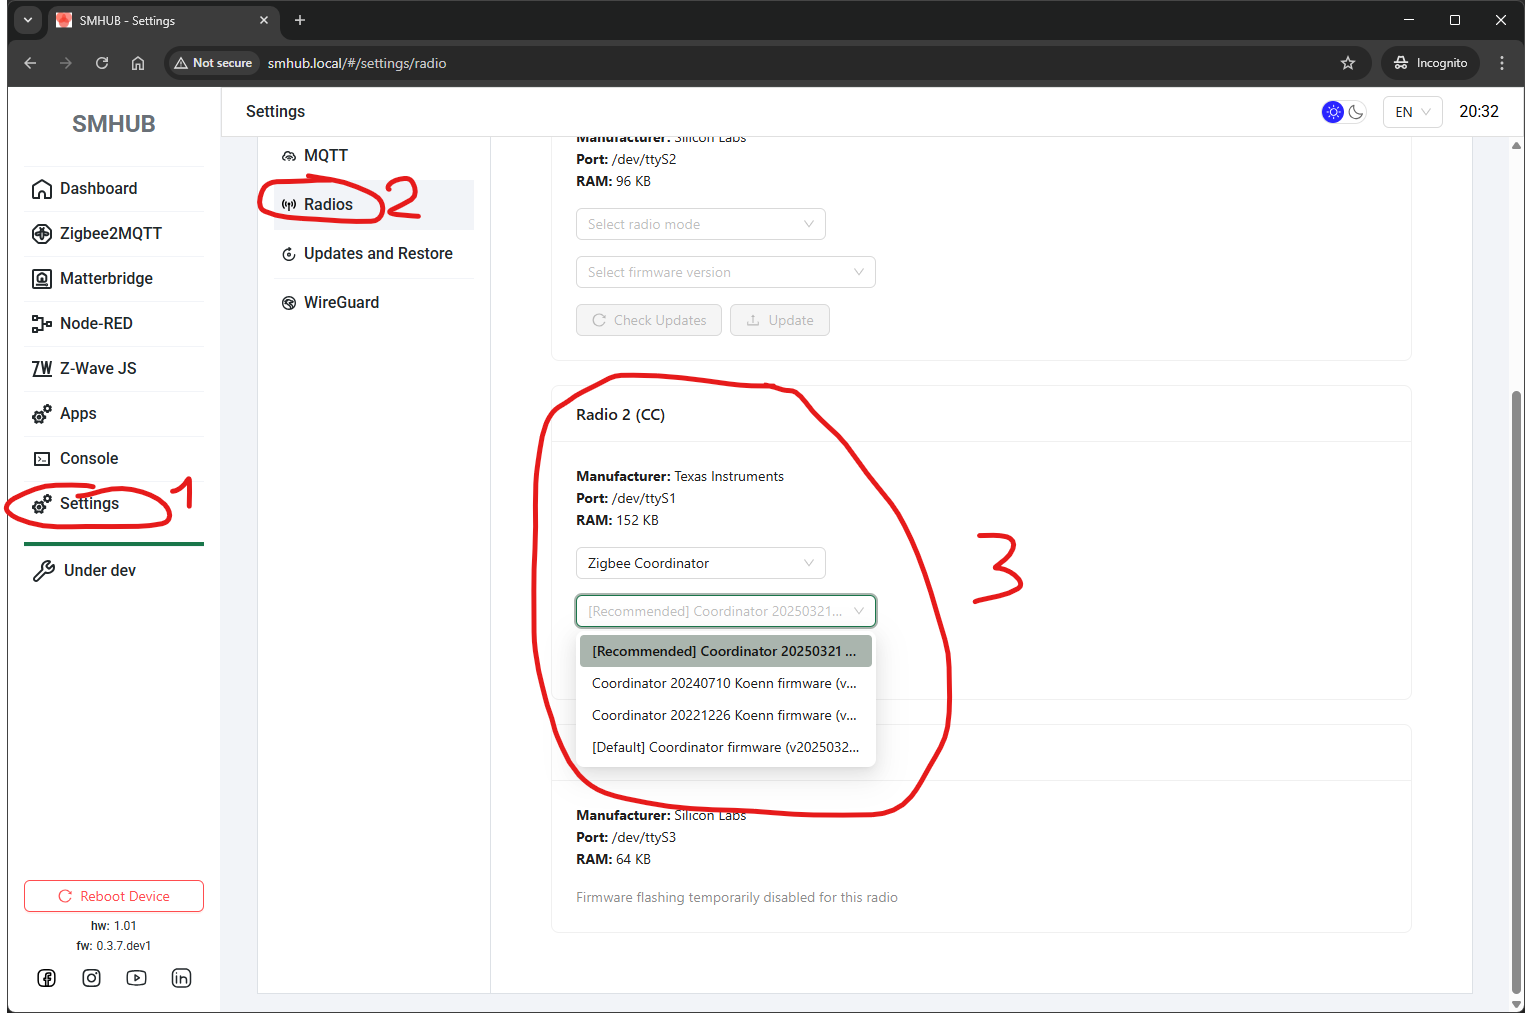Switch to dark theme moon toggle
This screenshot has height=1013, width=1525.
1356,112
